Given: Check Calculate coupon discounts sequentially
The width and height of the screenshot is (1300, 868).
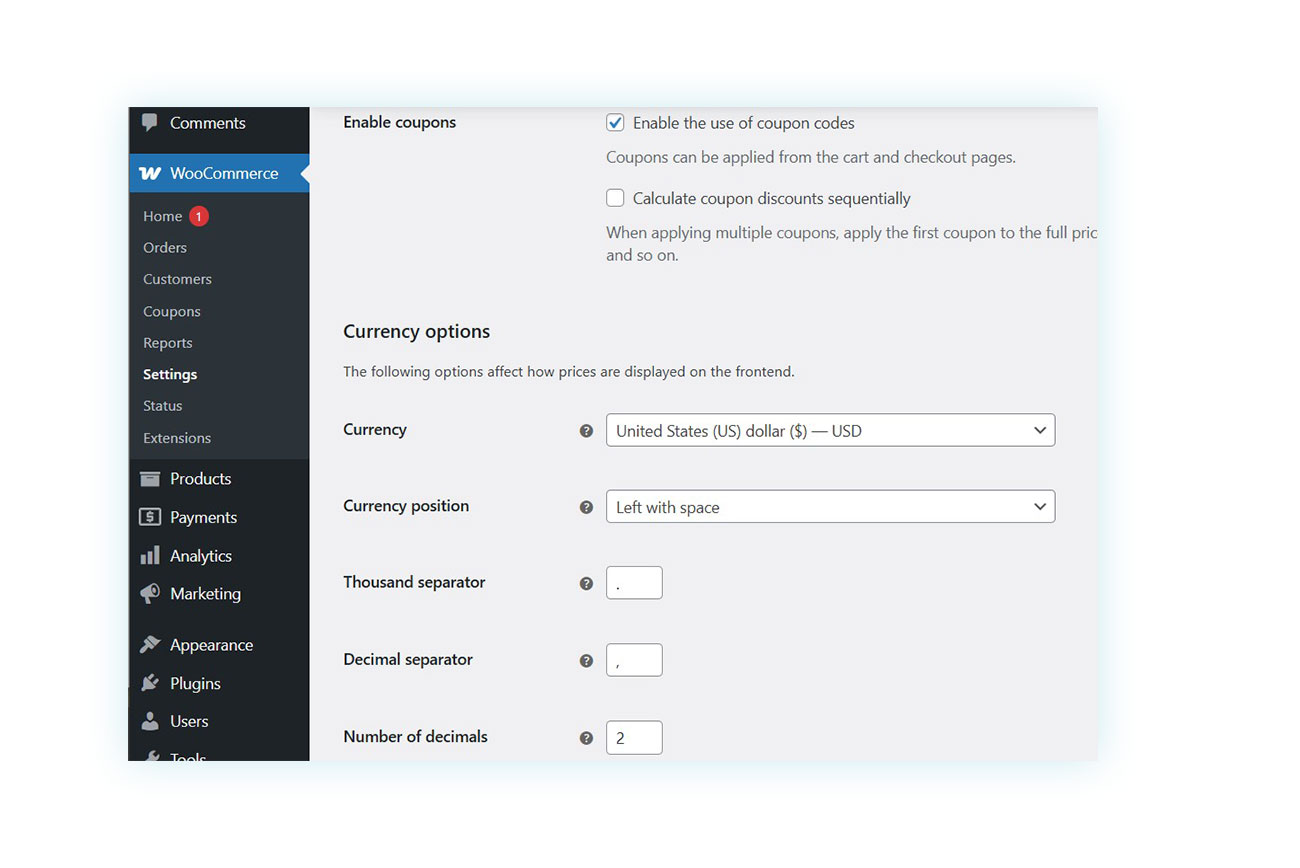Looking at the screenshot, I should (615, 198).
